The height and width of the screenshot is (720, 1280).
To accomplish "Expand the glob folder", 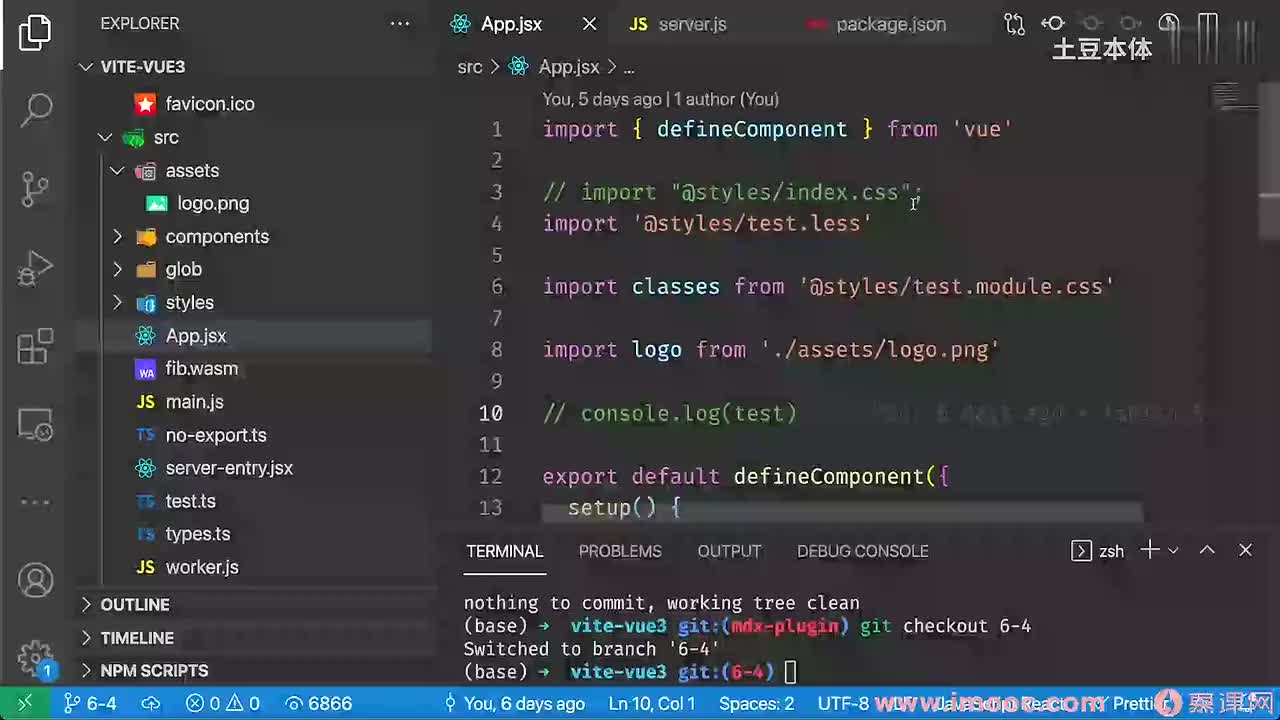I will pos(117,270).
